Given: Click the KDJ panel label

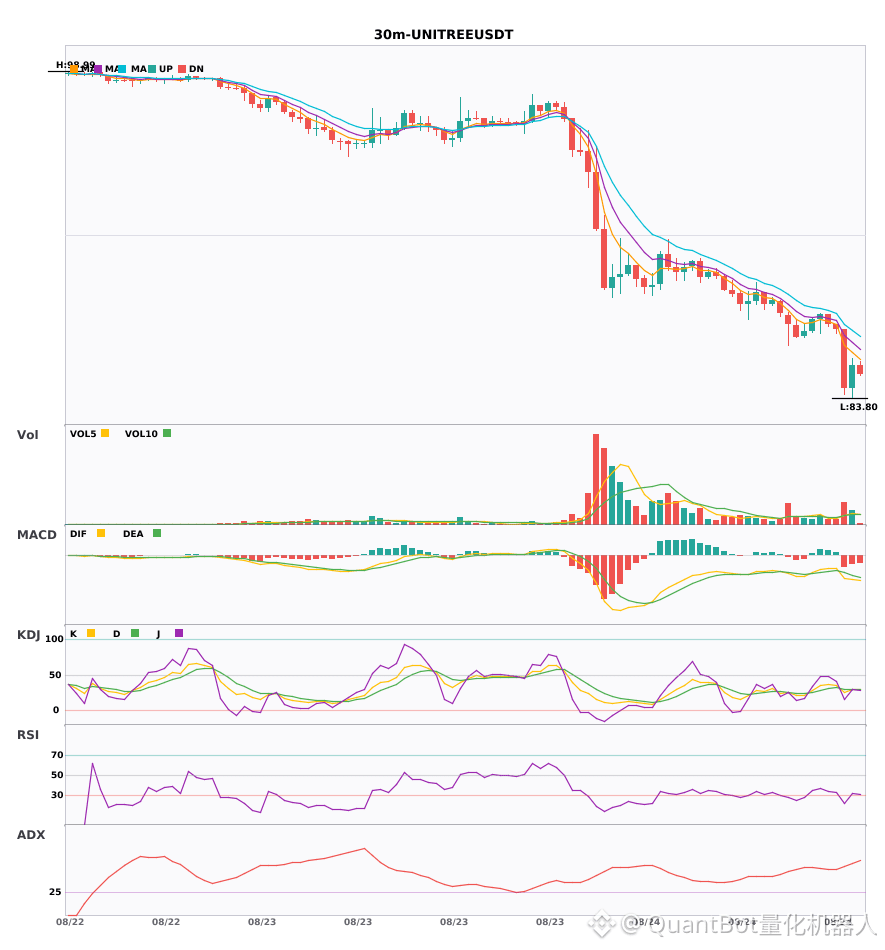Looking at the screenshot, I should tap(28, 635).
